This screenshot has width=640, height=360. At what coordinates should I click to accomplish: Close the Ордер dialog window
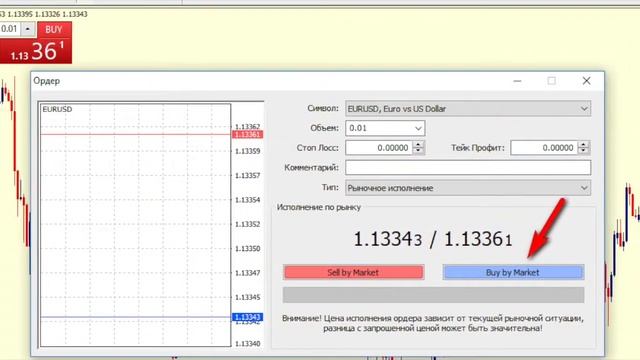(x=587, y=81)
